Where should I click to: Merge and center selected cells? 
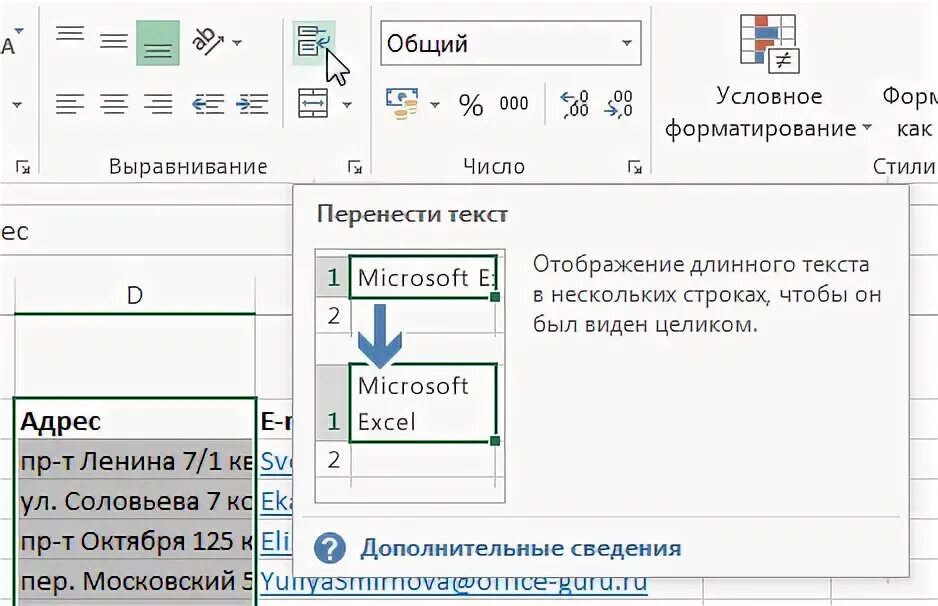pyautogui.click(x=313, y=104)
